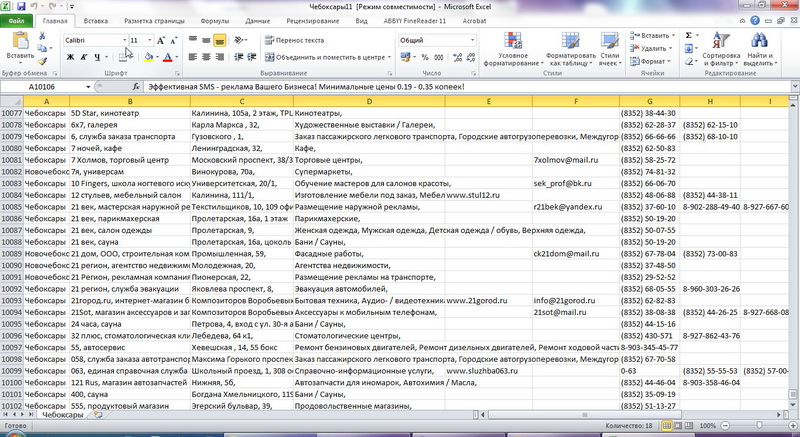Click the Fill down arrow icon

[x=689, y=48]
